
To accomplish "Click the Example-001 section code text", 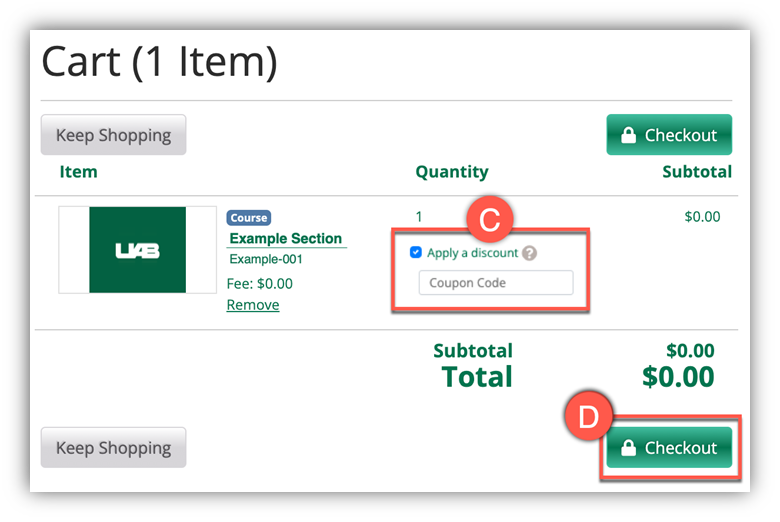I will pos(266,260).
